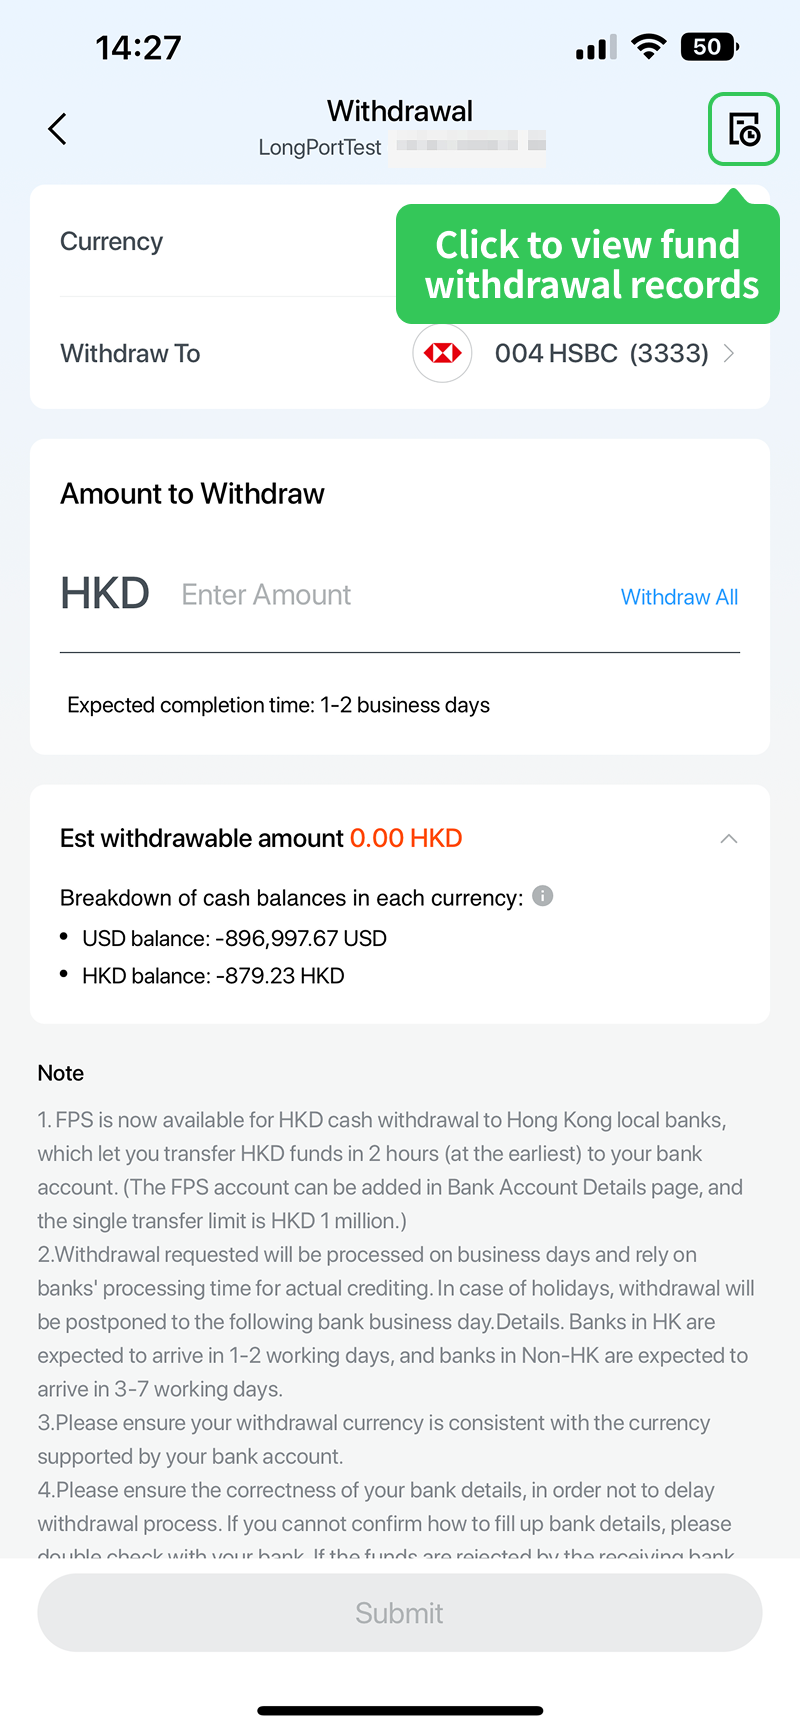800x1730 pixels.
Task: Tap the Withdraw To label
Action: pos(130,353)
